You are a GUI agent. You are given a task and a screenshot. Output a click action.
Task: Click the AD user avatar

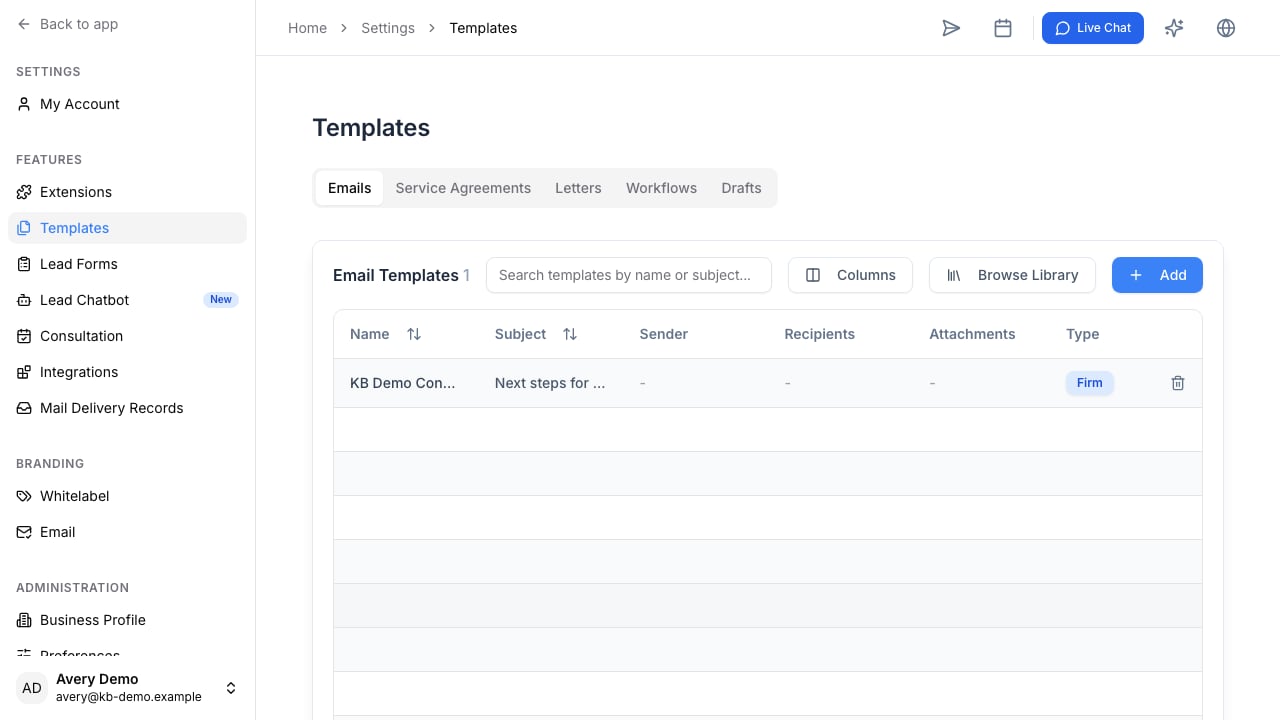pos(32,688)
